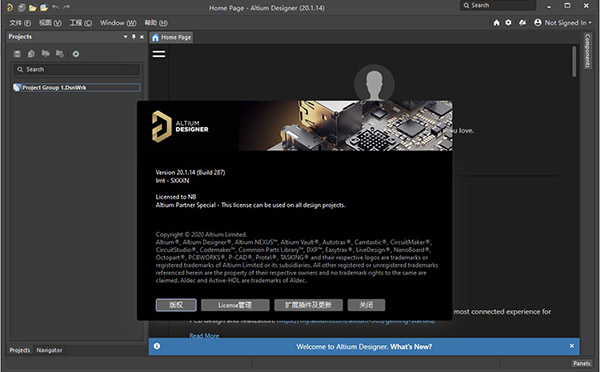Click the third icon in Projects panel toolbar
The height and width of the screenshot is (372, 600).
click(x=46, y=54)
